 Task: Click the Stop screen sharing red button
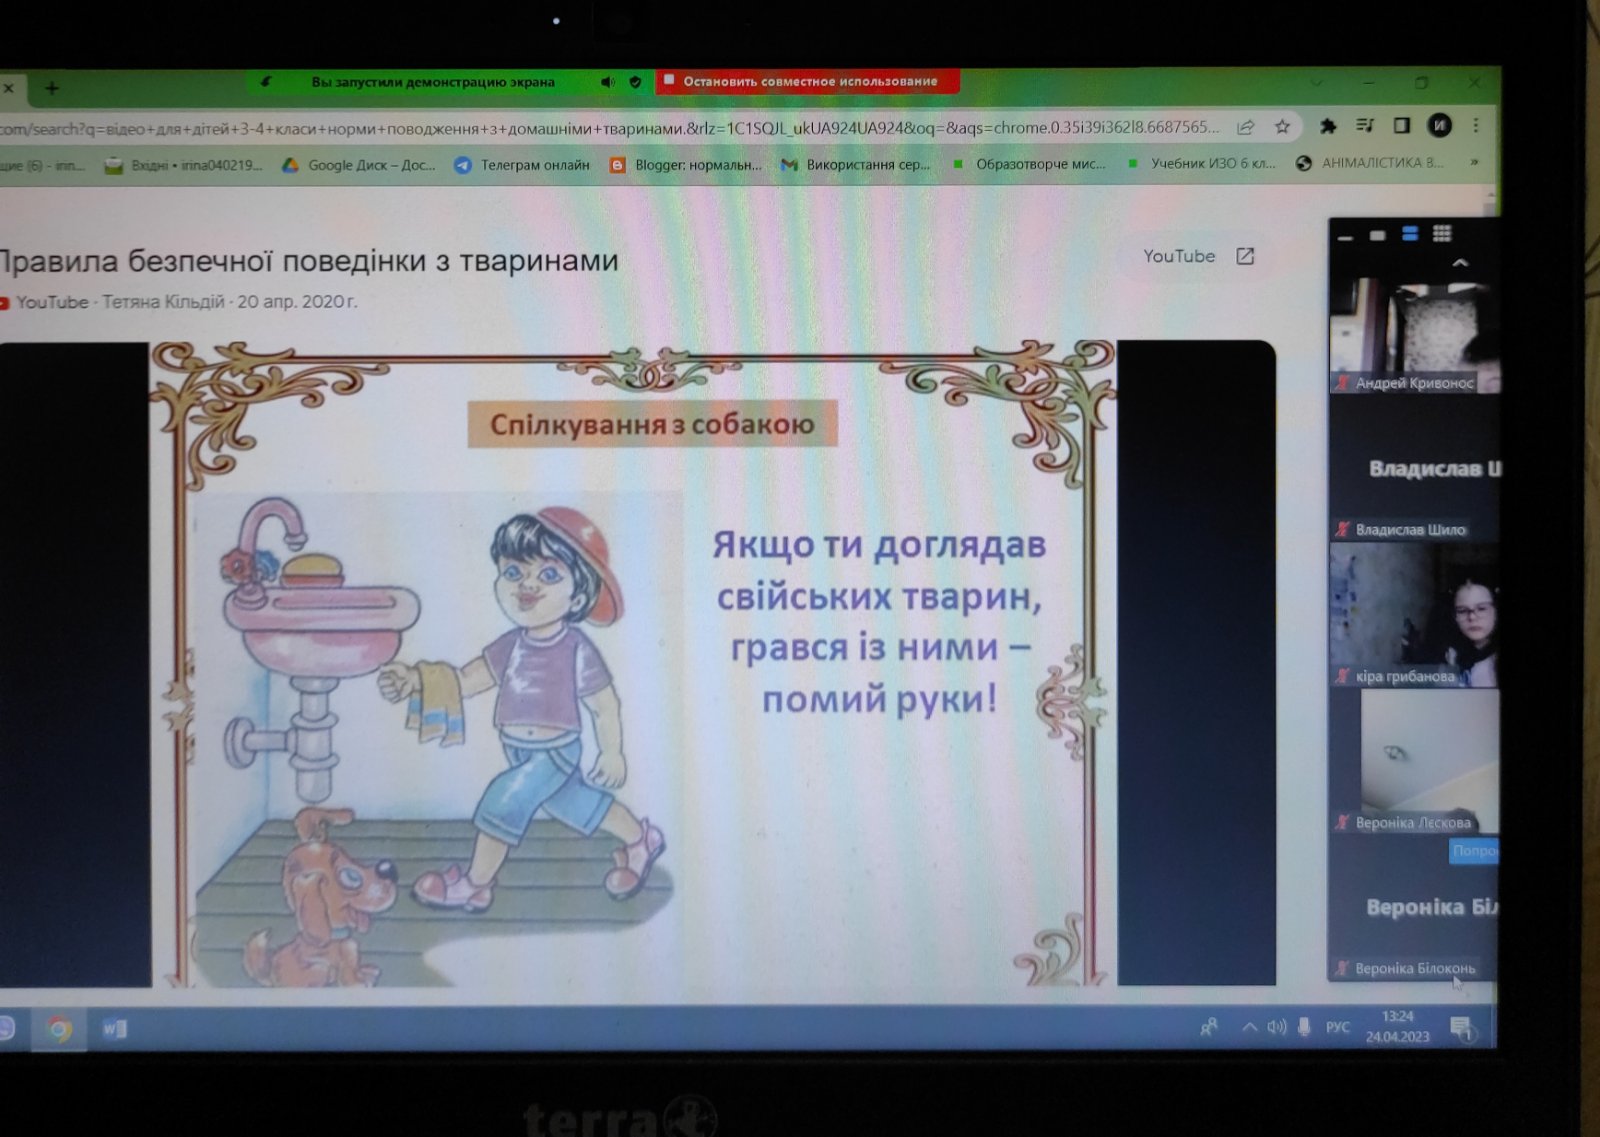coord(807,81)
